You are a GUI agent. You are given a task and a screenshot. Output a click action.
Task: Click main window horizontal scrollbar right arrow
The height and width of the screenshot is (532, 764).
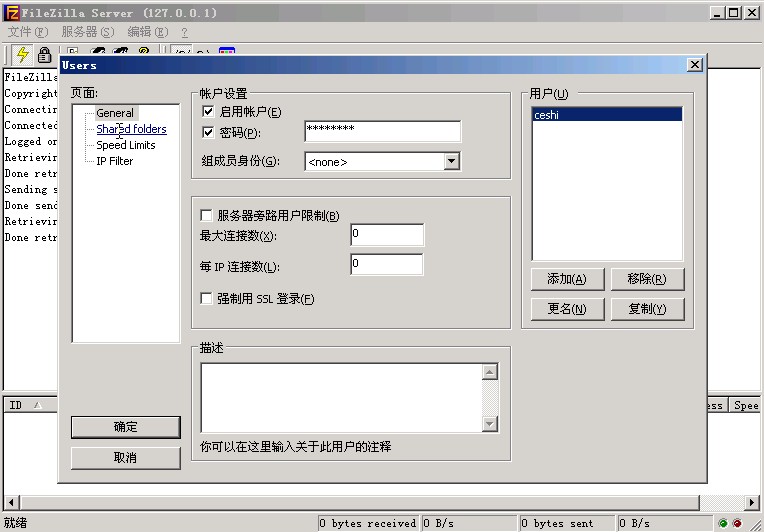752,502
